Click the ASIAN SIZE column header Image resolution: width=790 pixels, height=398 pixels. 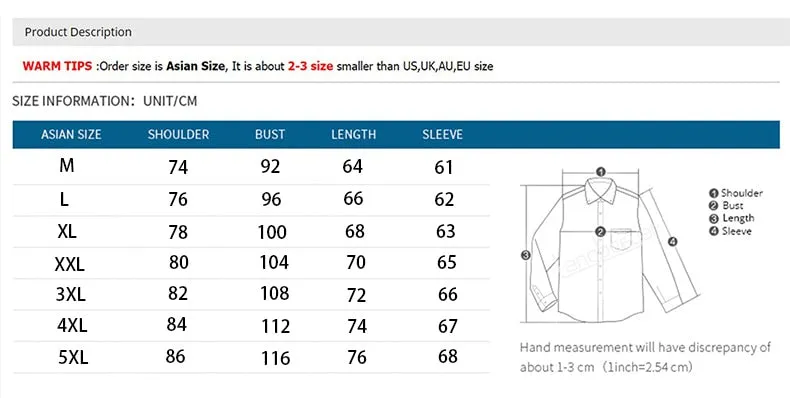coord(71,135)
